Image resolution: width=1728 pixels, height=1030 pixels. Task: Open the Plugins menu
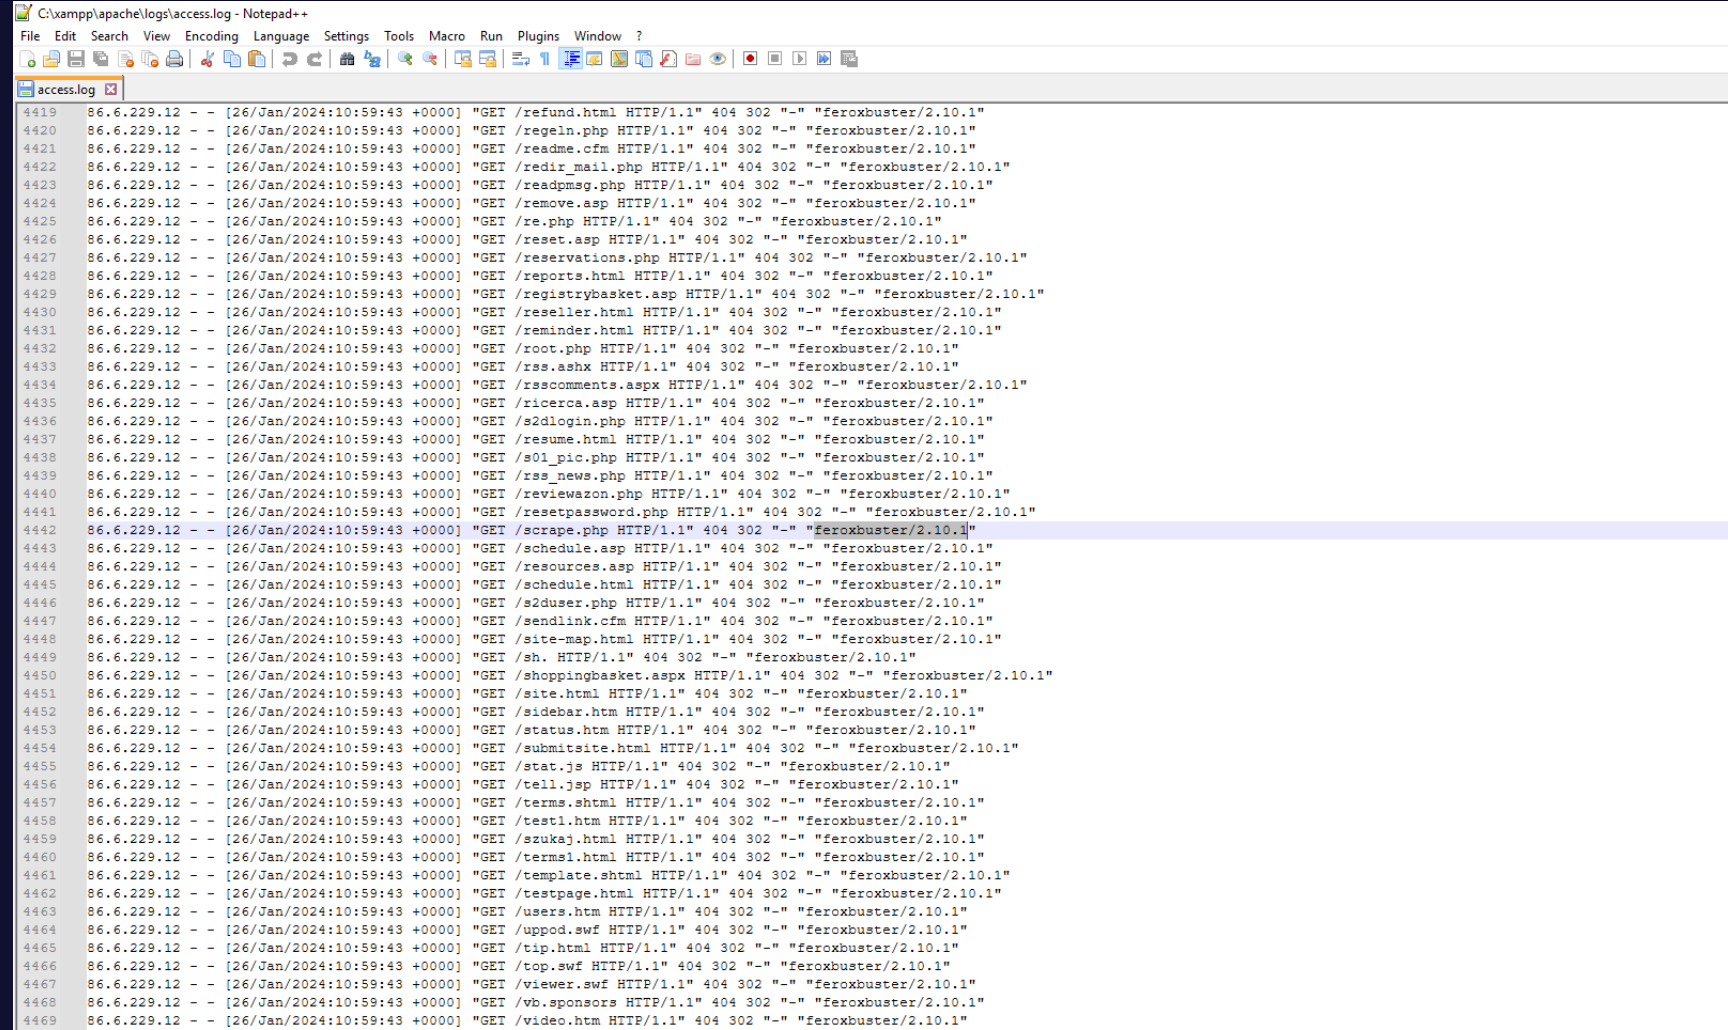[x=538, y=36]
